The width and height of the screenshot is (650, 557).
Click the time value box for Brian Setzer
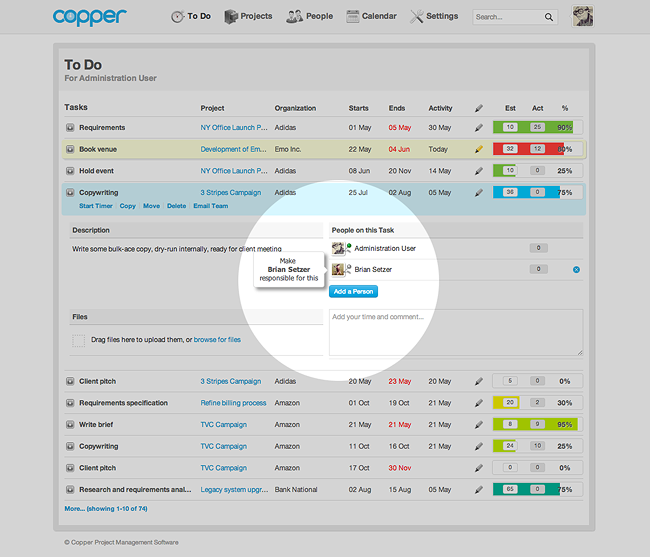[538, 269]
